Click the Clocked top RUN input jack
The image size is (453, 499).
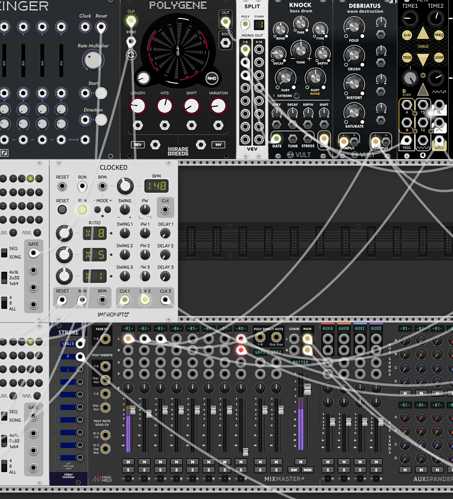(x=82, y=186)
